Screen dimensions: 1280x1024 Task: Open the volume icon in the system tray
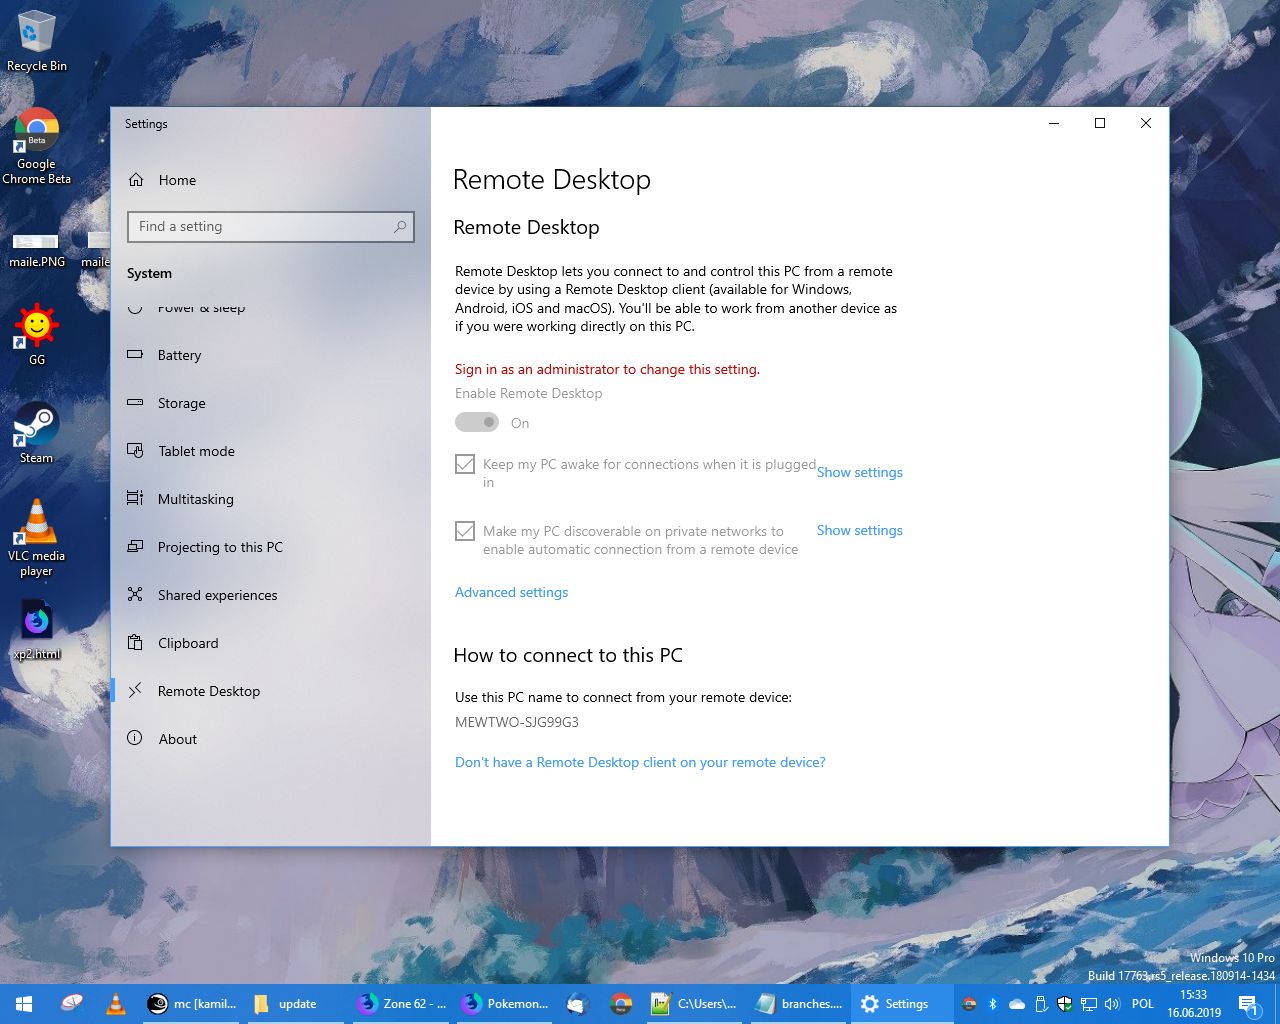point(1113,1004)
